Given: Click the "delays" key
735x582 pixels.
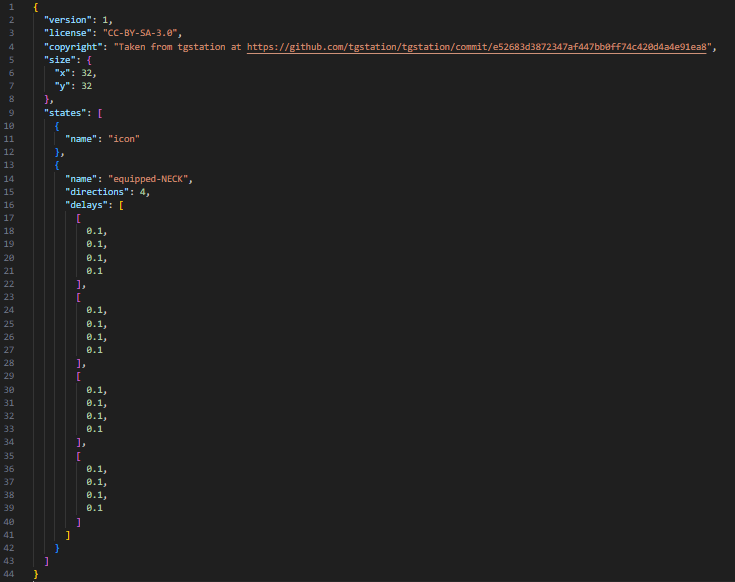Looking at the screenshot, I should click(87, 205).
